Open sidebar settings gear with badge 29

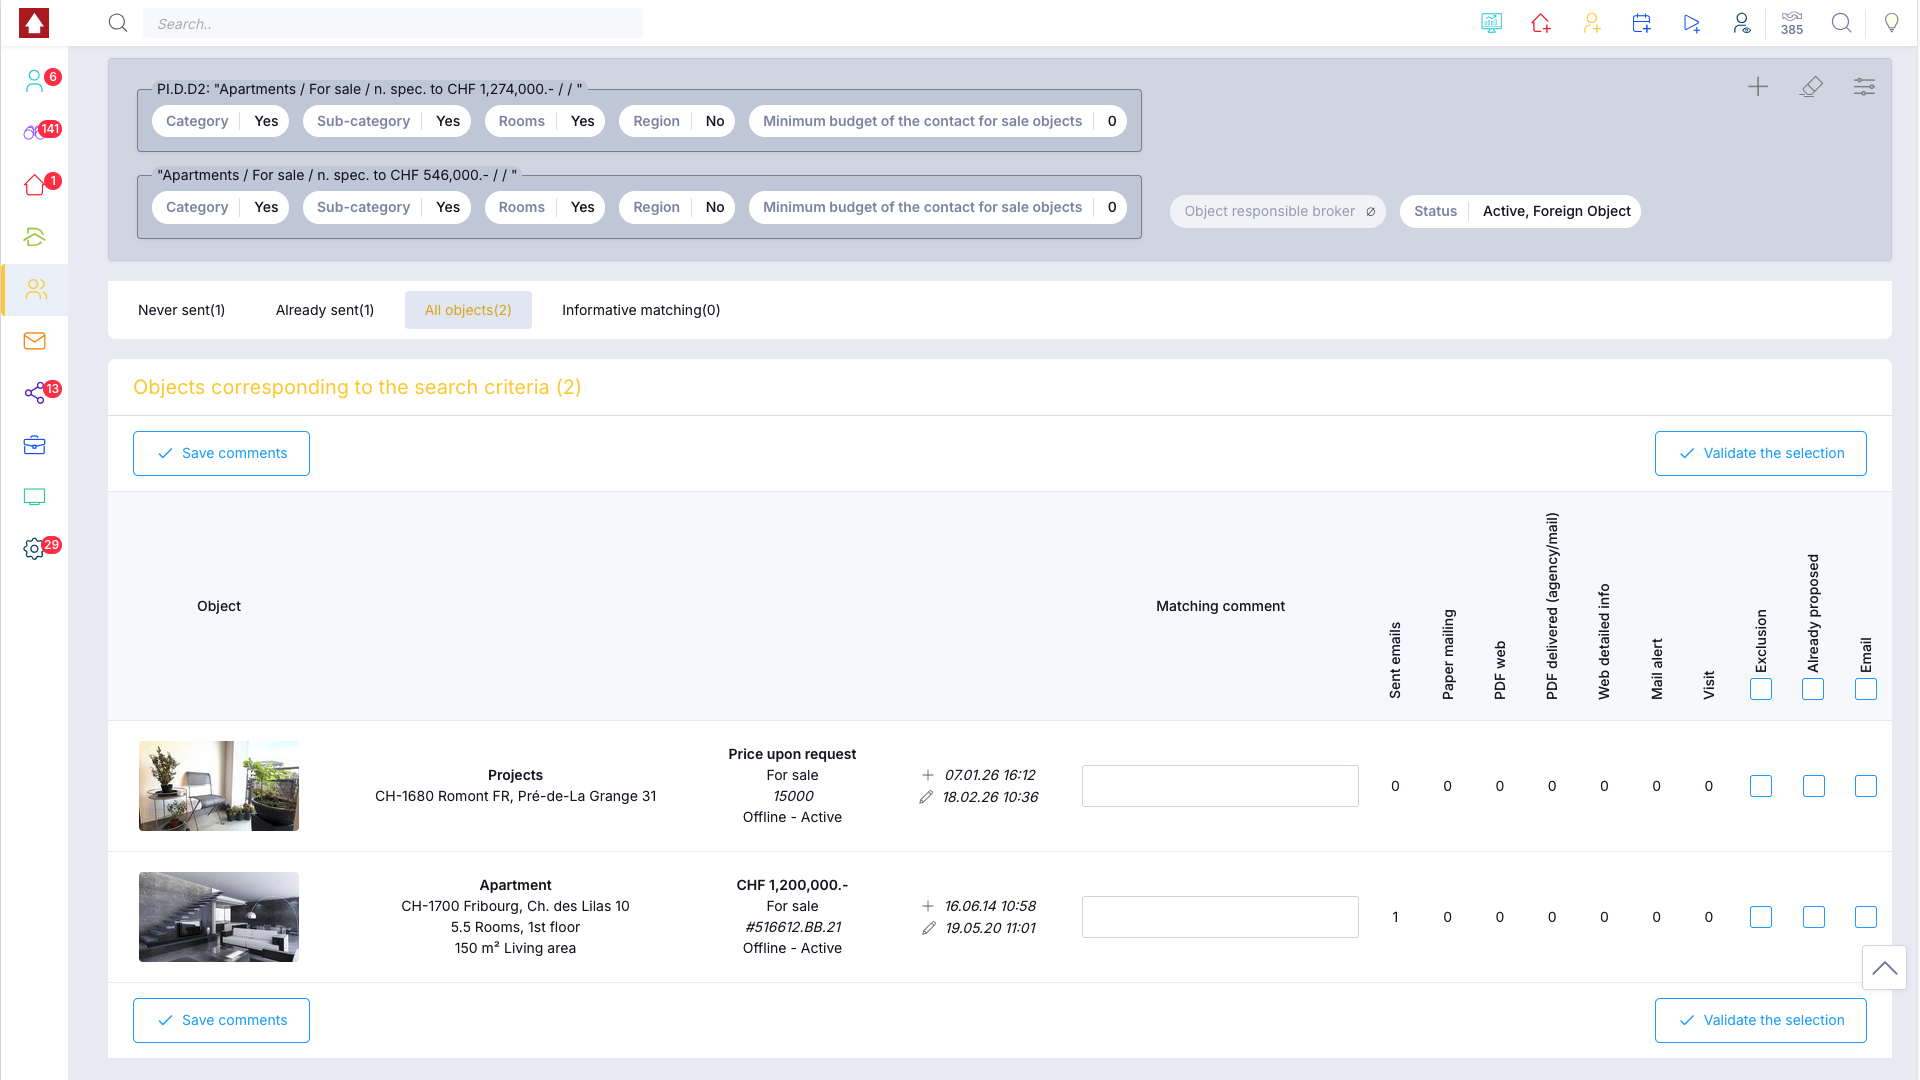pos(35,549)
